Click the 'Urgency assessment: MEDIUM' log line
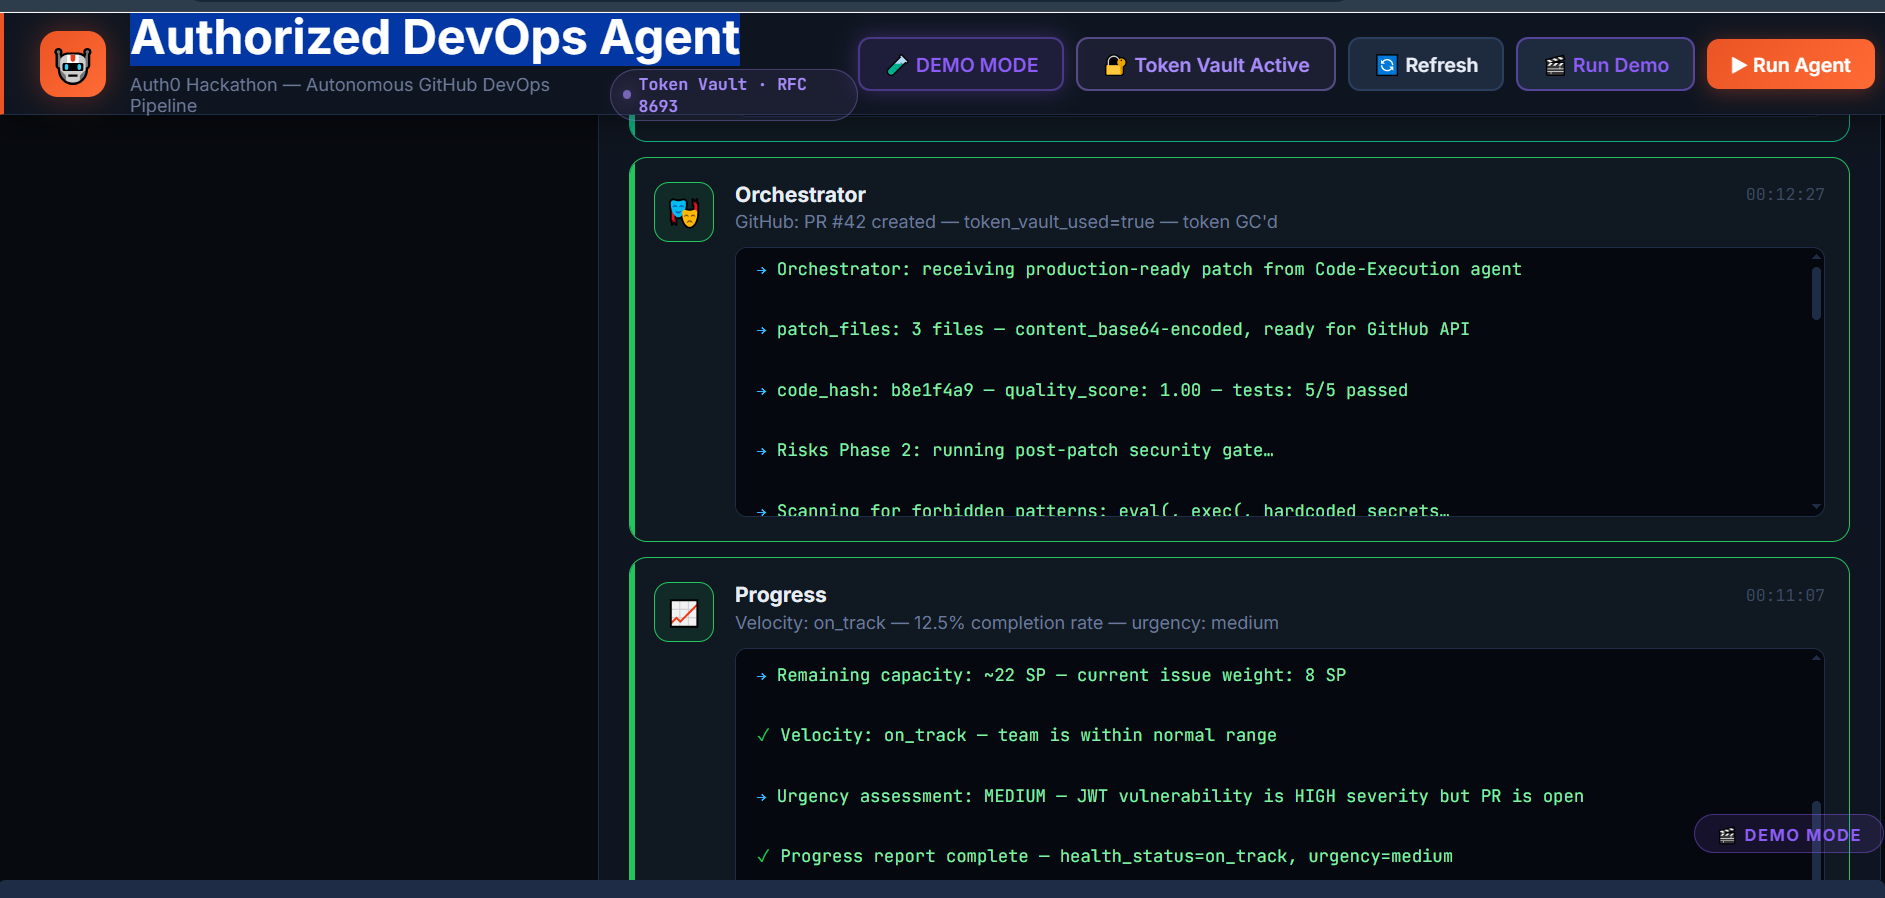This screenshot has height=898, width=1885. (x=1170, y=796)
